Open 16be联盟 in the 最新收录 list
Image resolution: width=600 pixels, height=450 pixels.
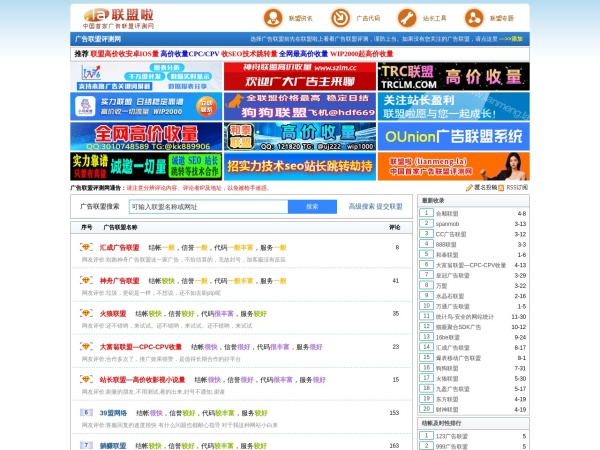pos(448,338)
